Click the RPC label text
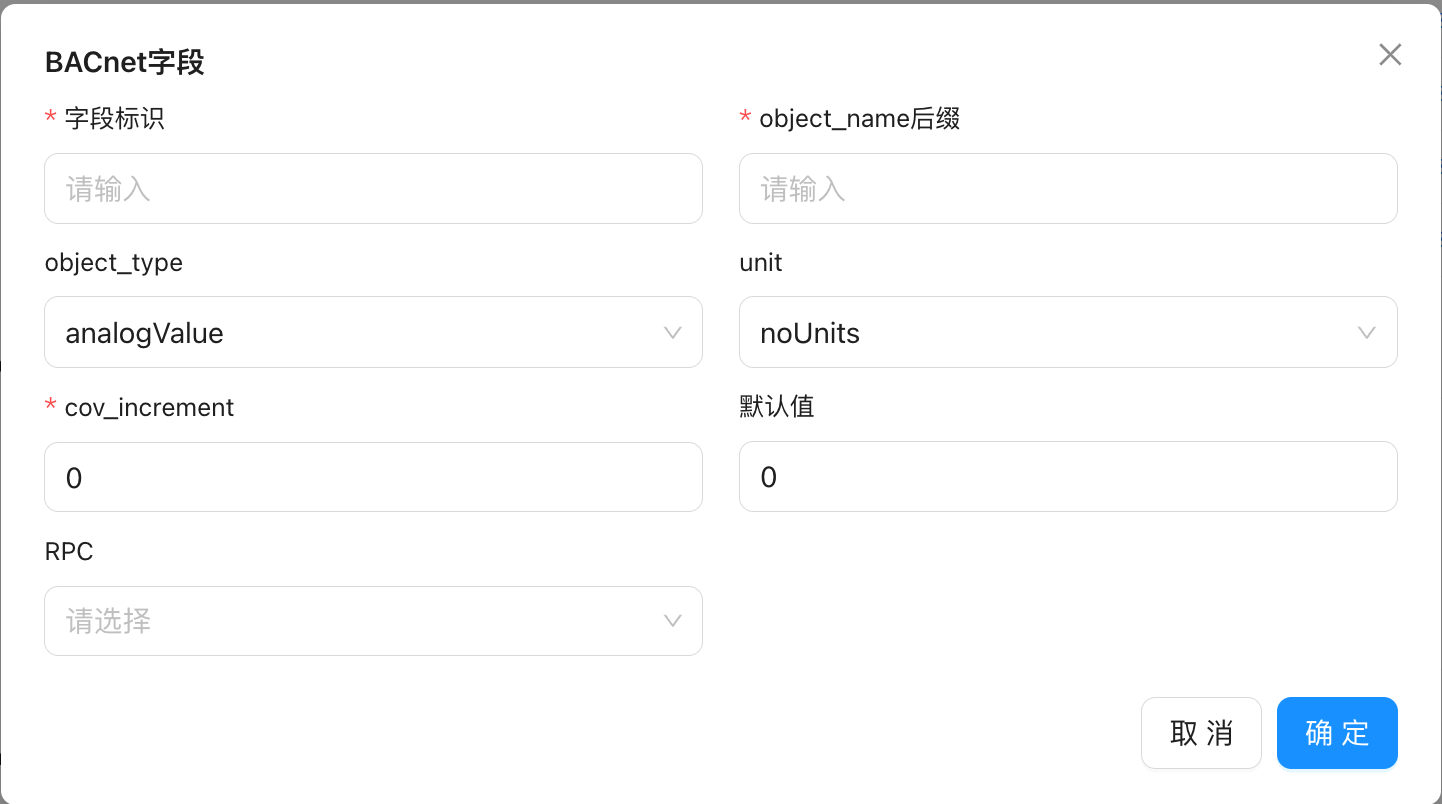The height and width of the screenshot is (804, 1442). (x=69, y=552)
